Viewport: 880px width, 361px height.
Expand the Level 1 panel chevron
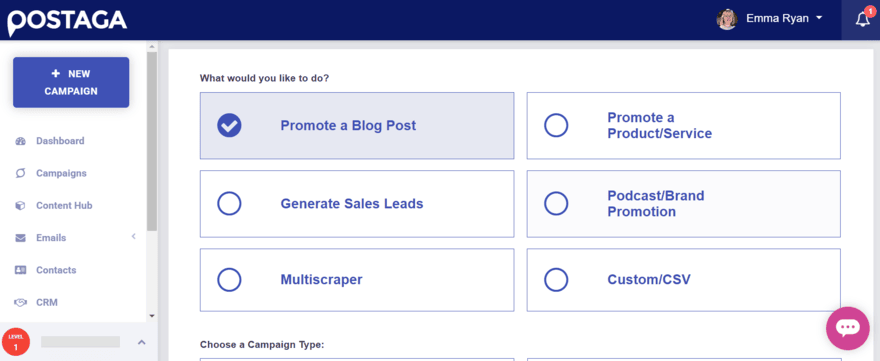(x=141, y=342)
